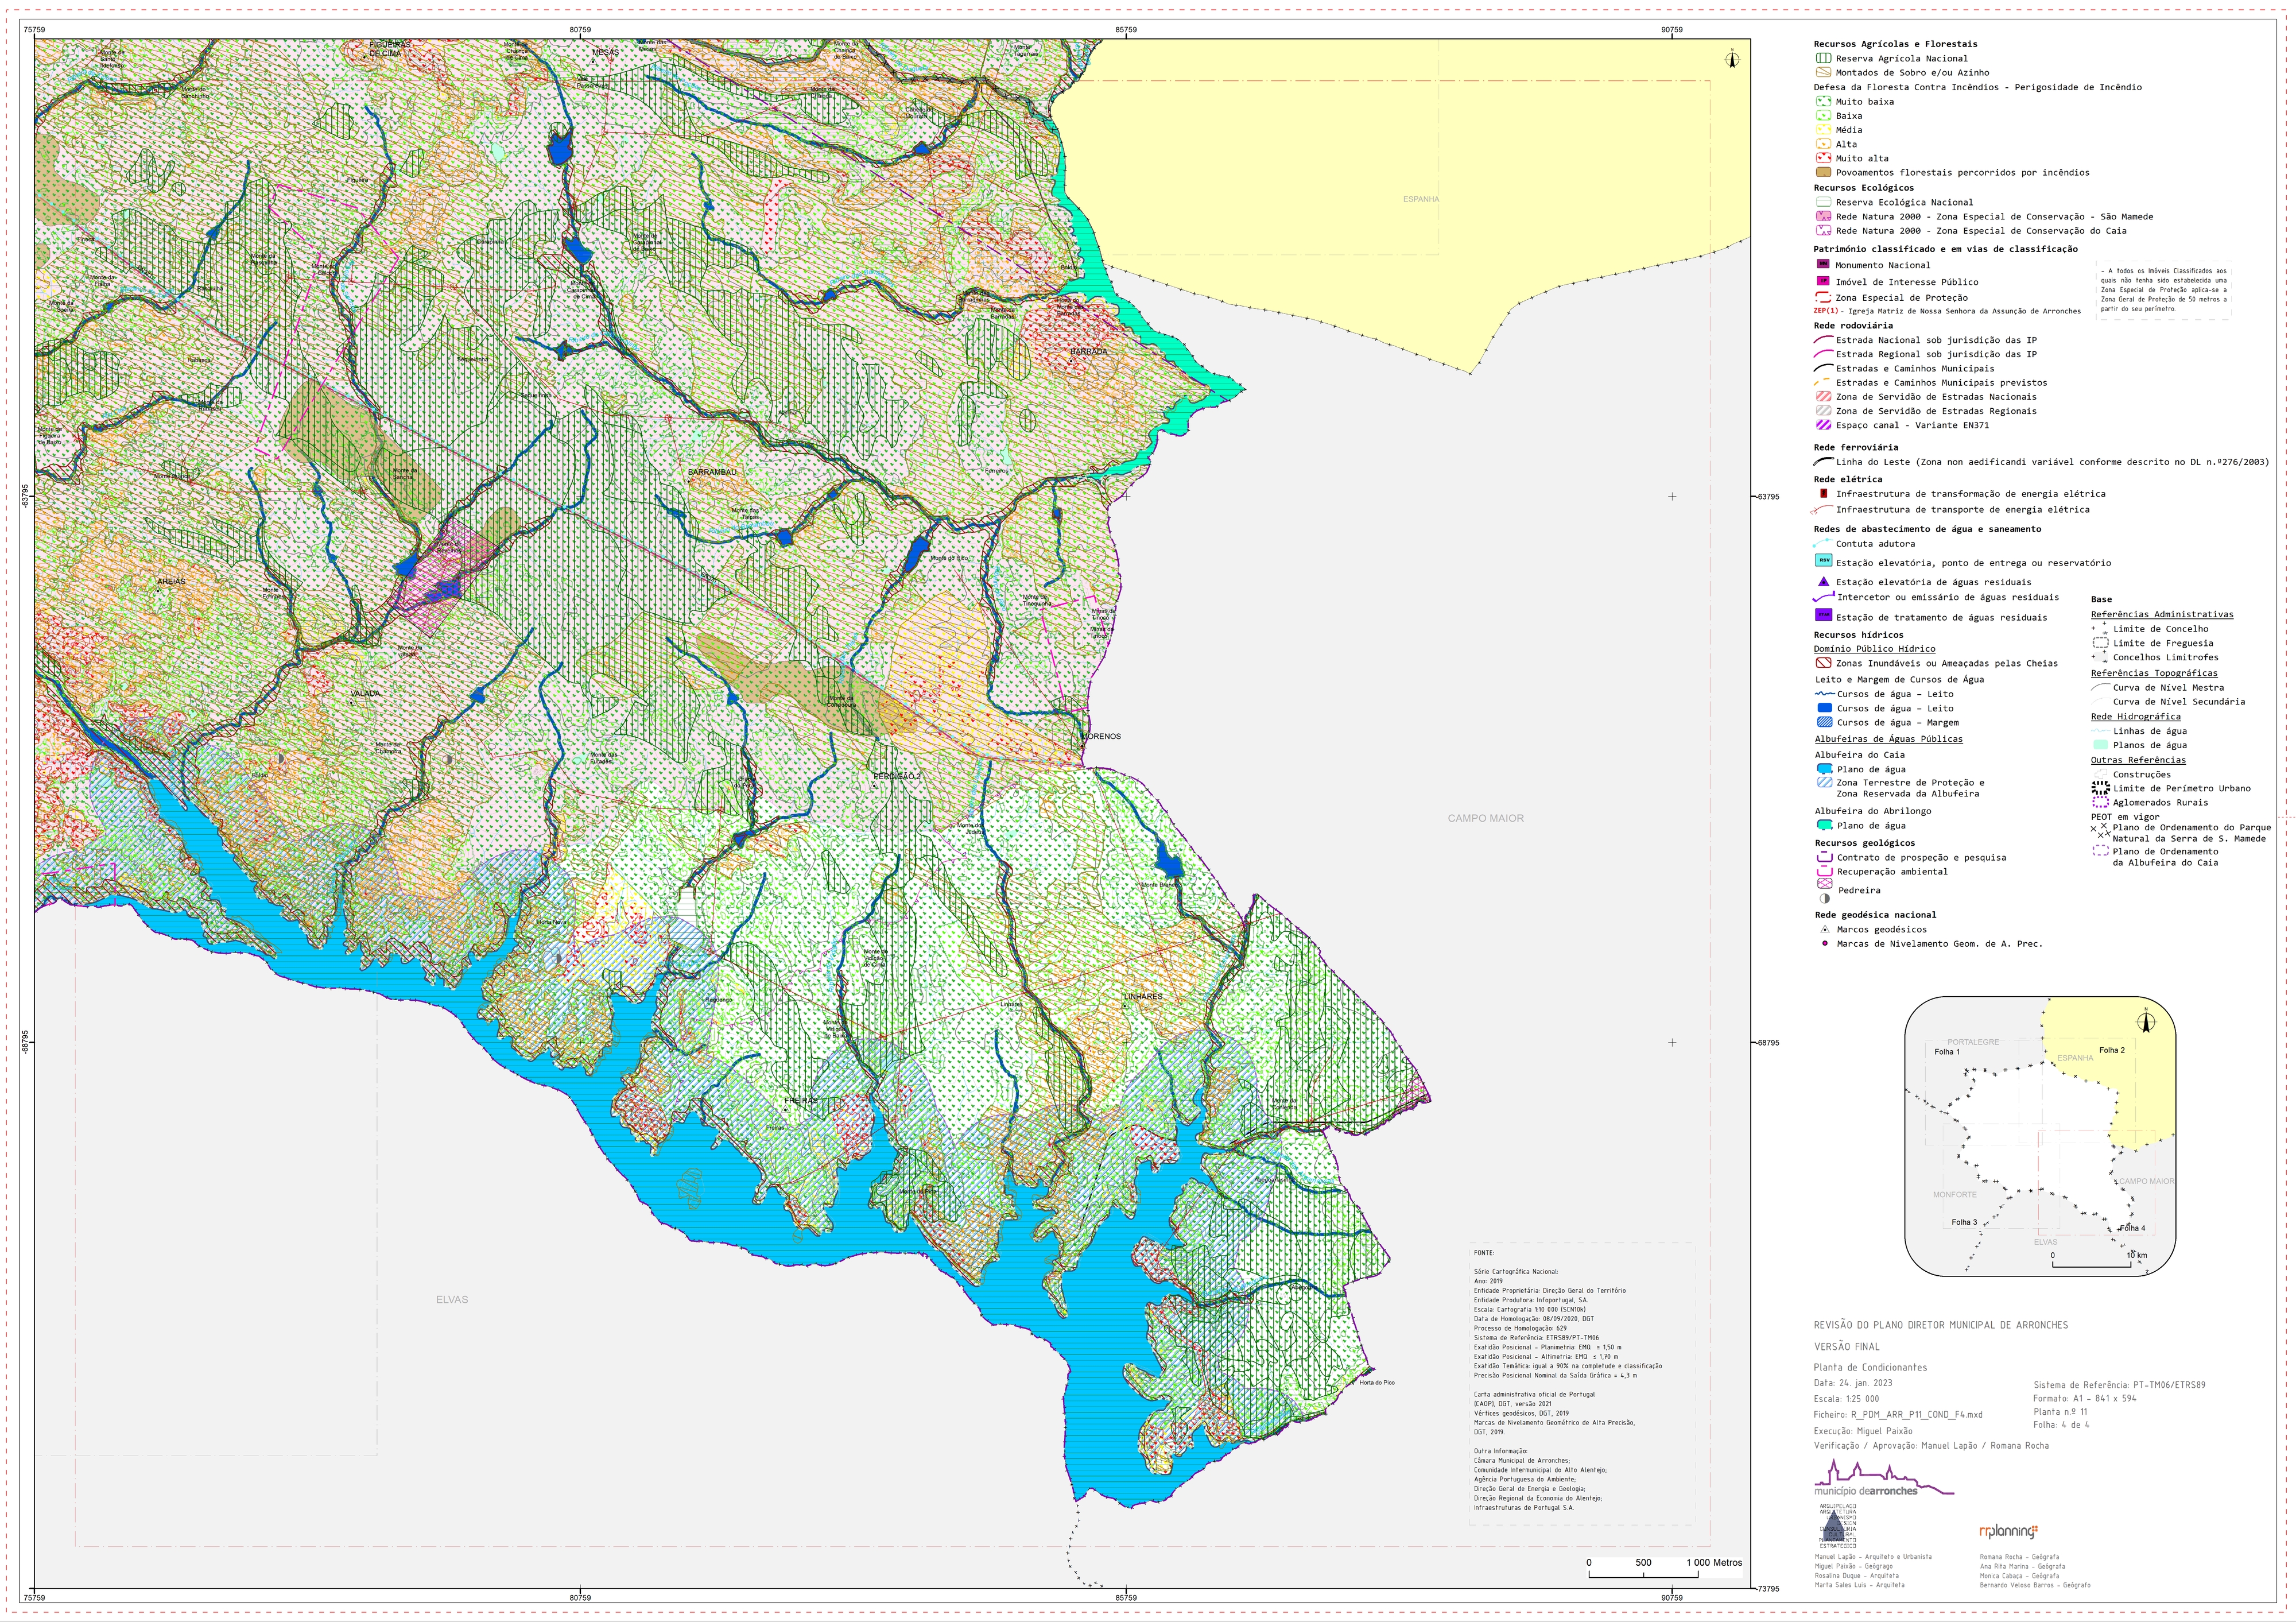The image size is (2296, 1622).
Task: Click the Infraestrutura de transformação de energia elétrica symbol
Action: coord(1823,493)
